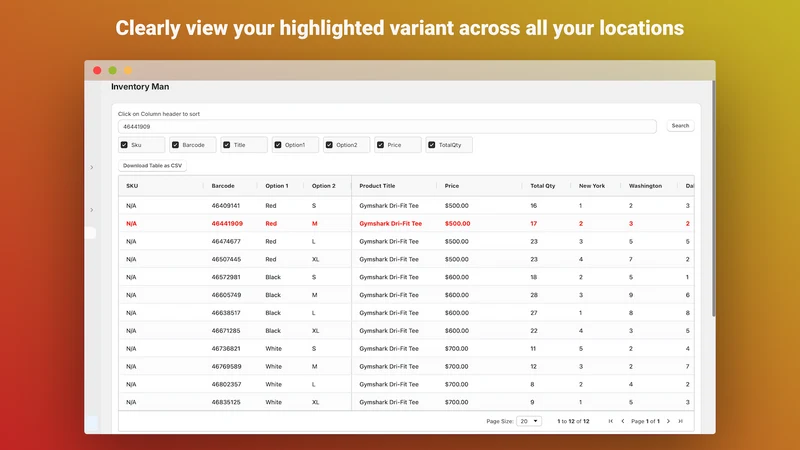Select barcode 46802357 cell
The width and height of the screenshot is (800, 450).
[226, 384]
